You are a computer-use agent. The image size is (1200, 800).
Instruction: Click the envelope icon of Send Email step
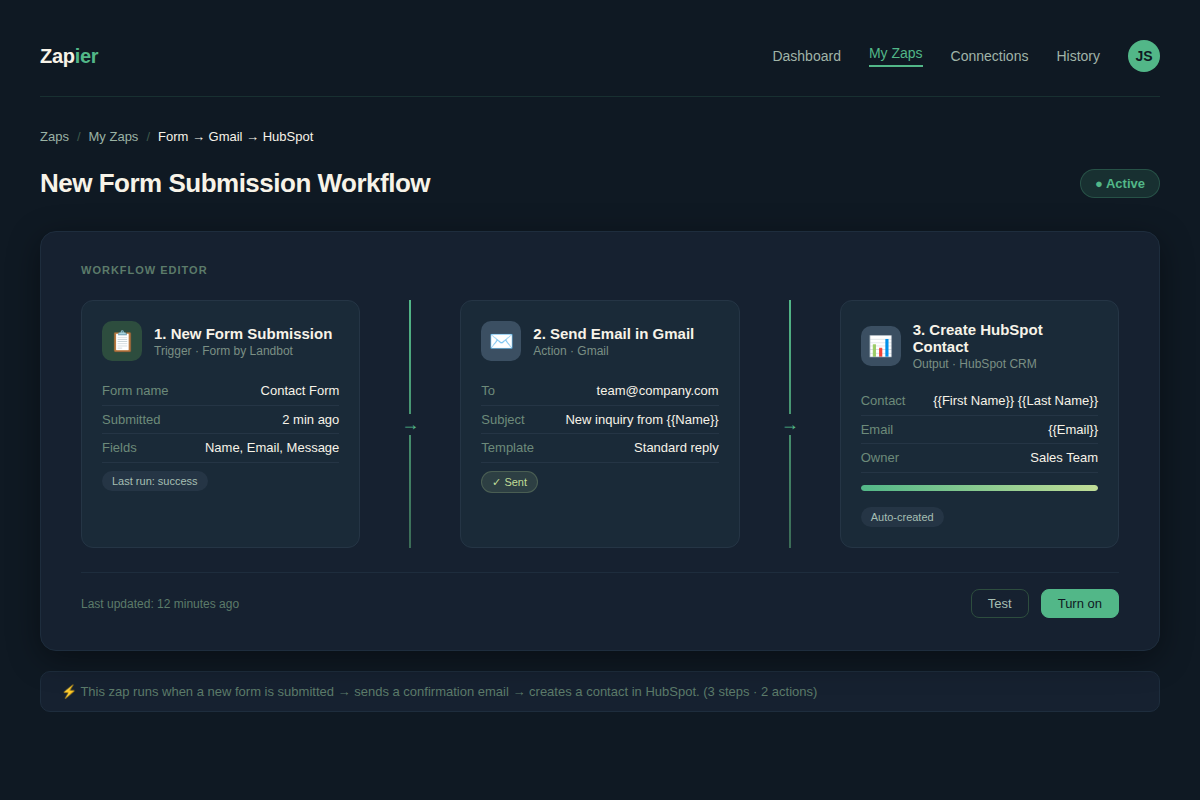pyautogui.click(x=501, y=341)
